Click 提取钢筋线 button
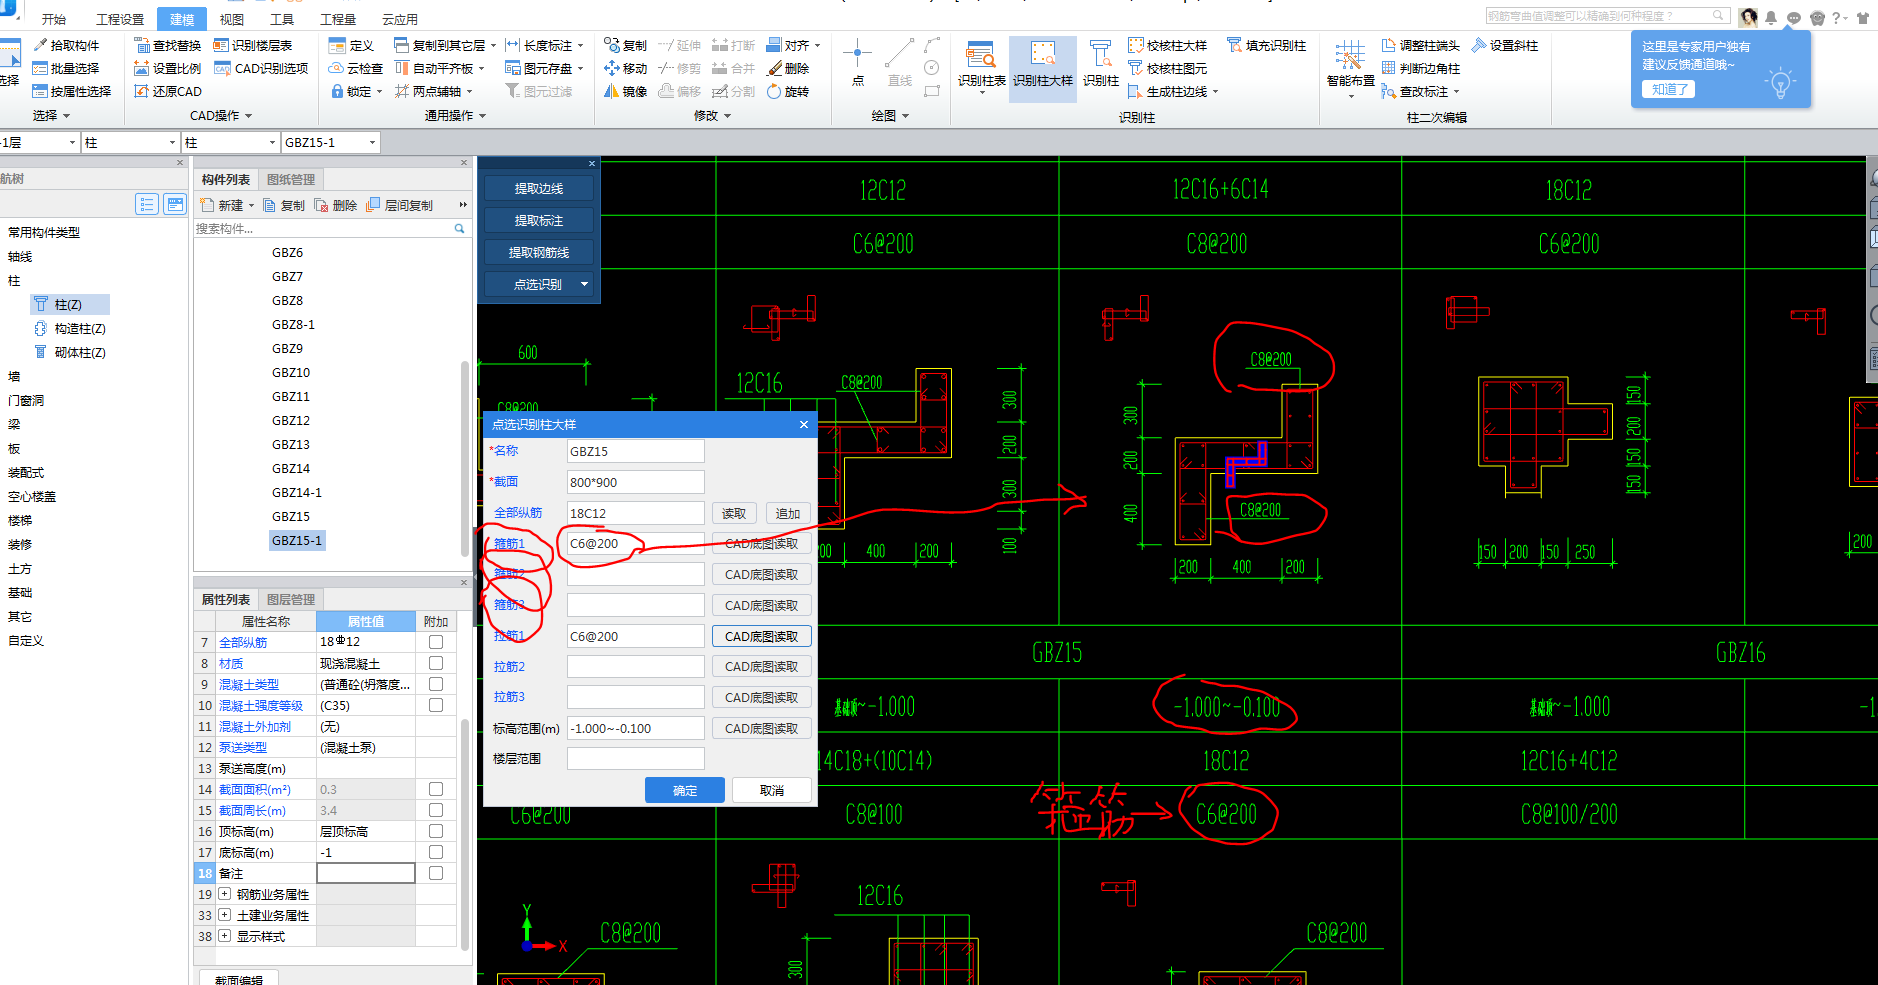1878x985 pixels. point(539,252)
